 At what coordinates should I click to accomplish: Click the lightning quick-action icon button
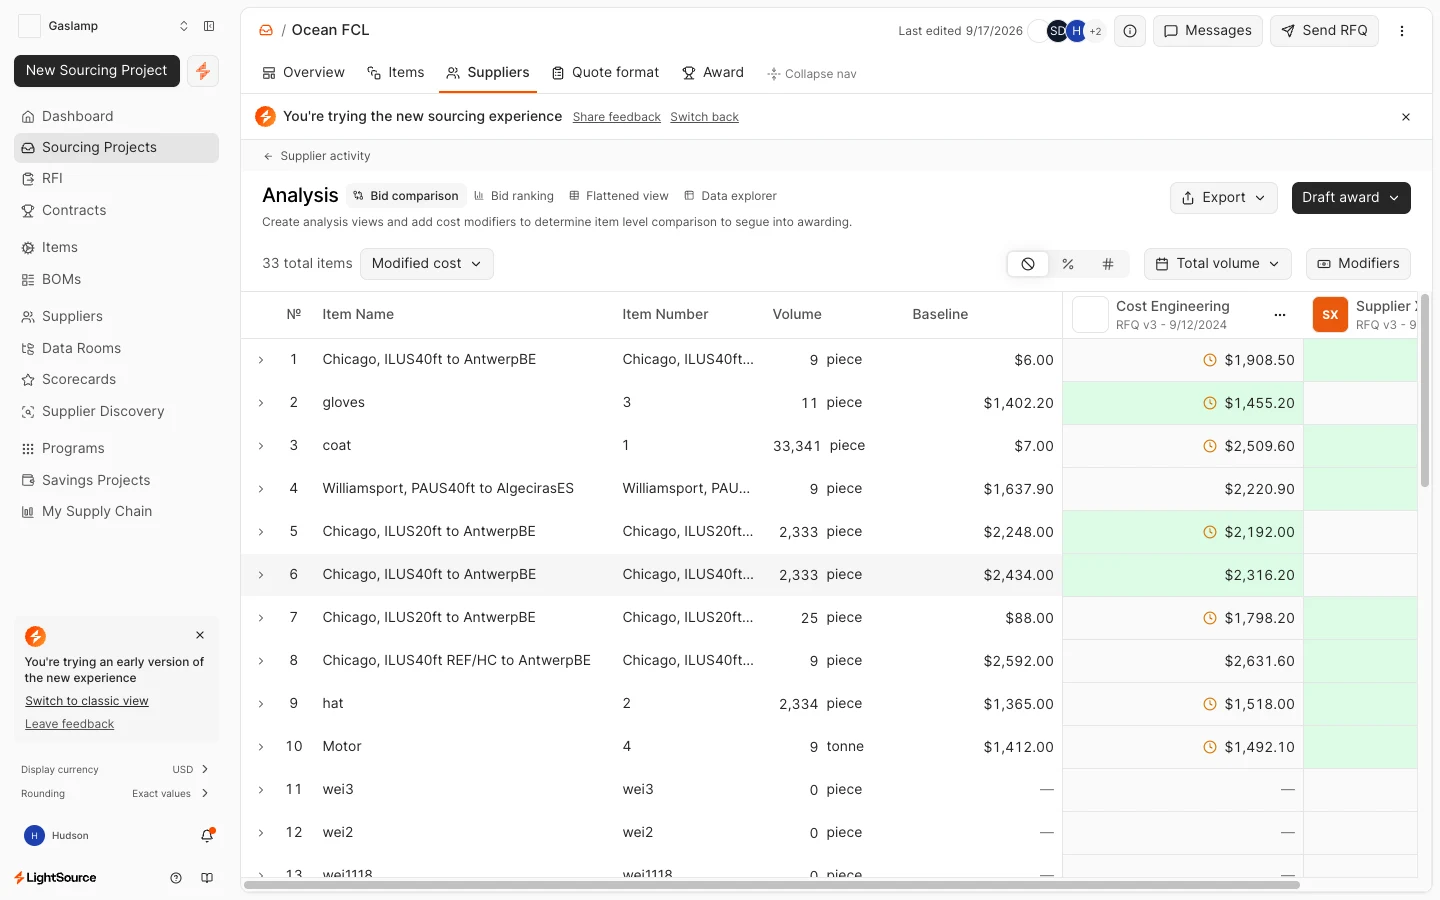[x=203, y=71]
